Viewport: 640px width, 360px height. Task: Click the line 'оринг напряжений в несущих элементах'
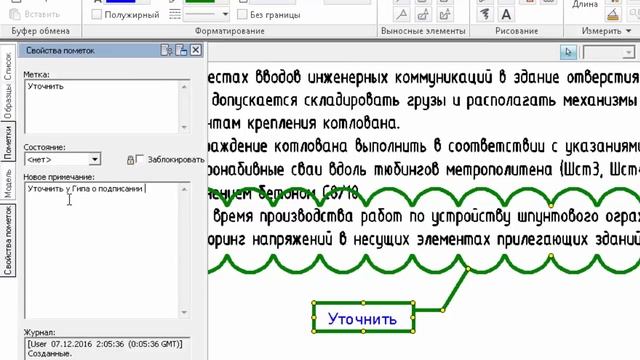[424, 239]
